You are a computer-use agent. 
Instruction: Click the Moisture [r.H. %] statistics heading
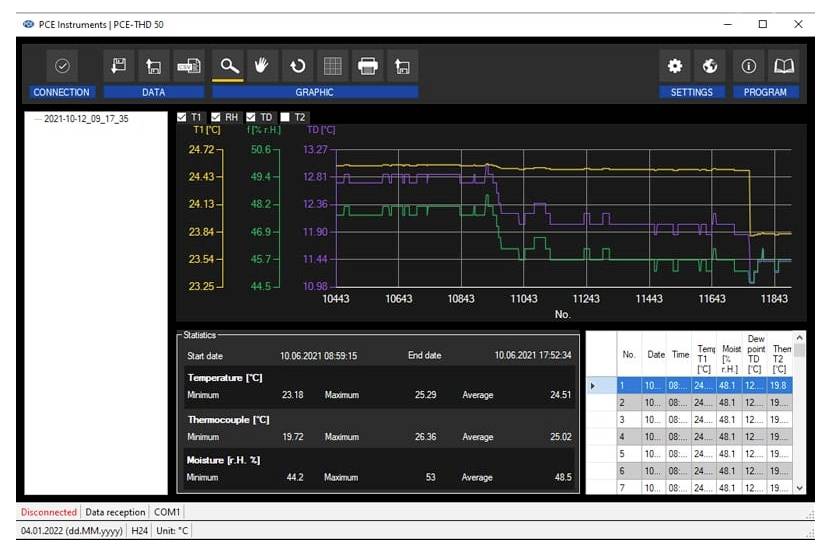click(x=223, y=460)
